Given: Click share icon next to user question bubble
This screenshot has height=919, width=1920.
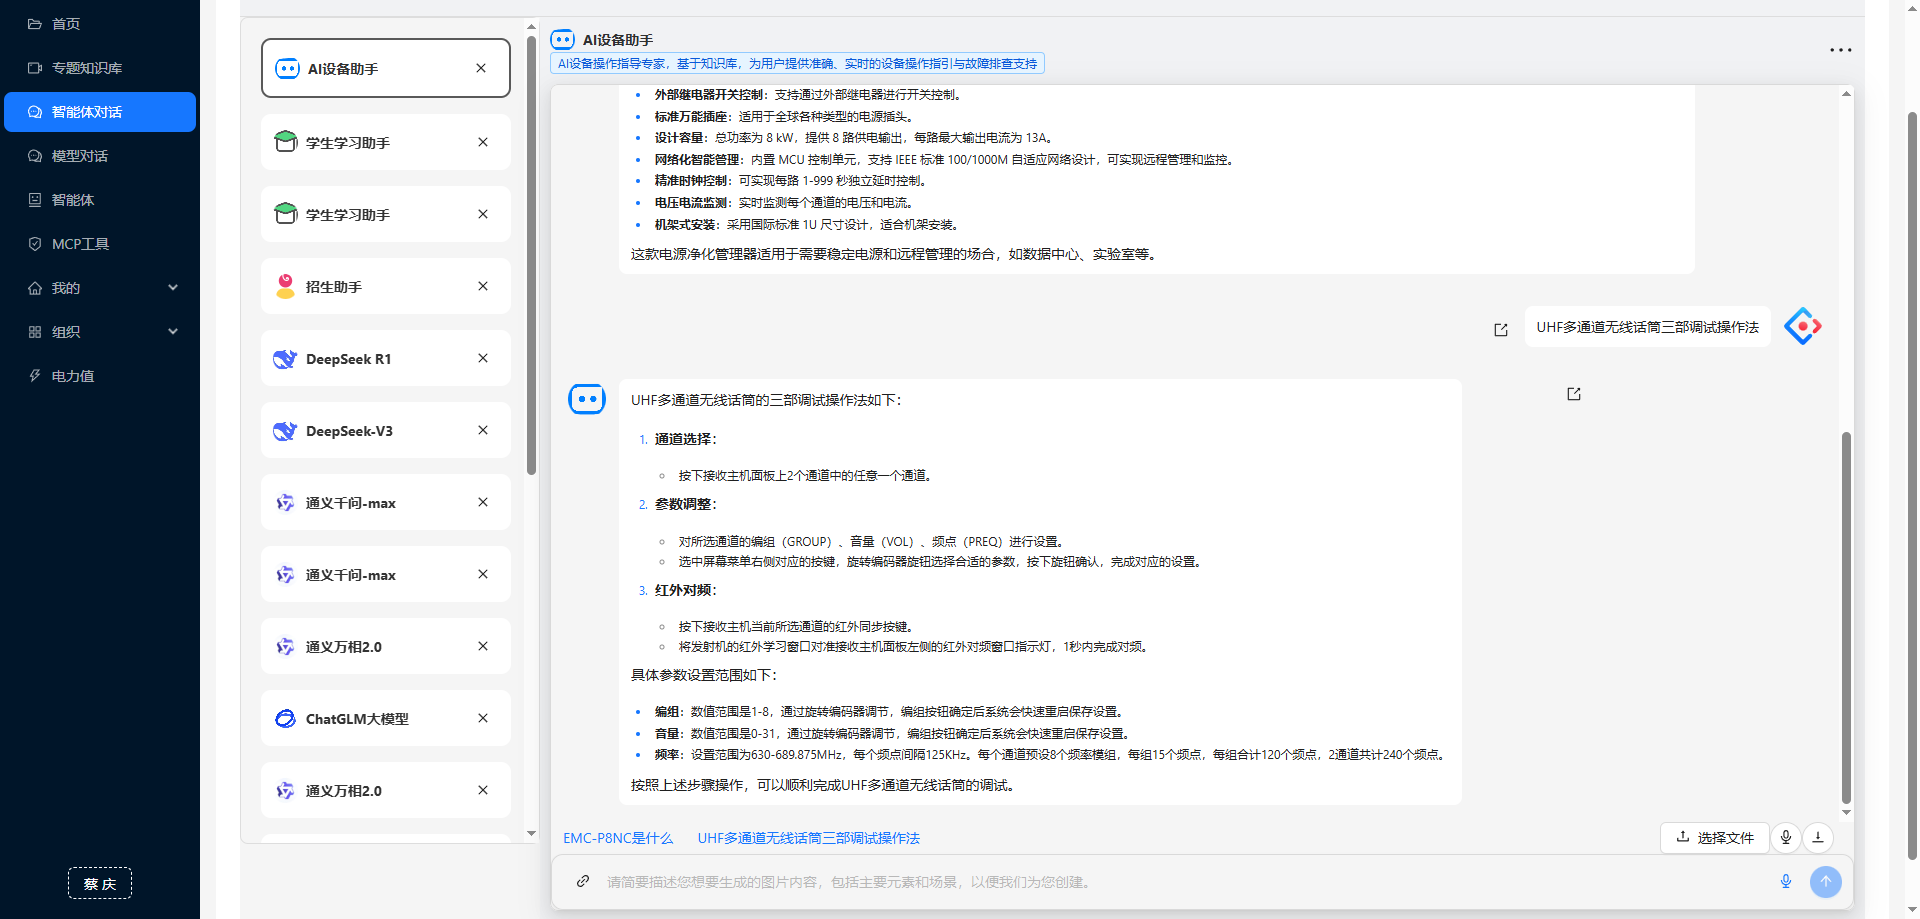Looking at the screenshot, I should 1500,330.
